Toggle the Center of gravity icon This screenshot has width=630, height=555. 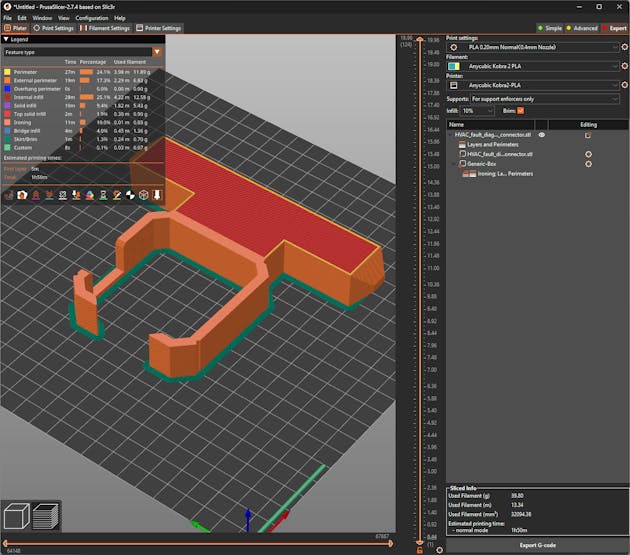click(128, 194)
